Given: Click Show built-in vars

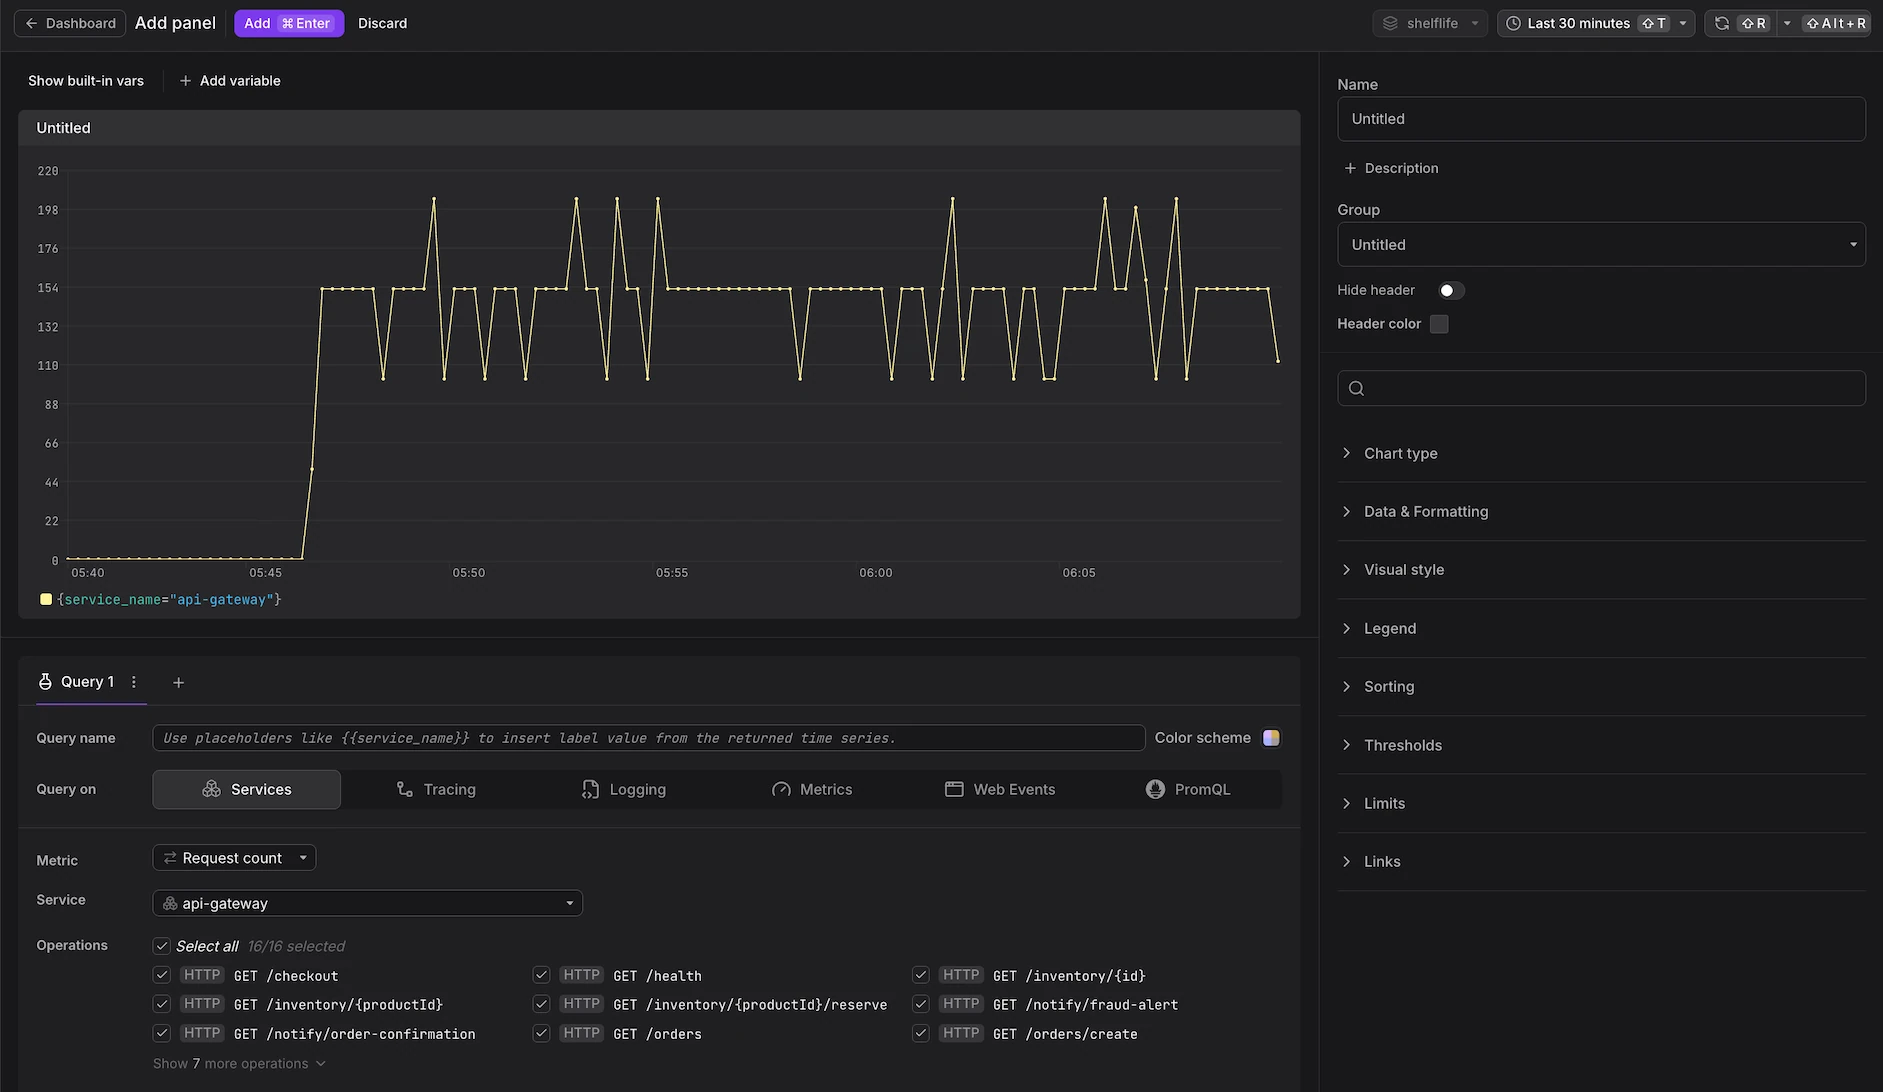Looking at the screenshot, I should [x=86, y=81].
